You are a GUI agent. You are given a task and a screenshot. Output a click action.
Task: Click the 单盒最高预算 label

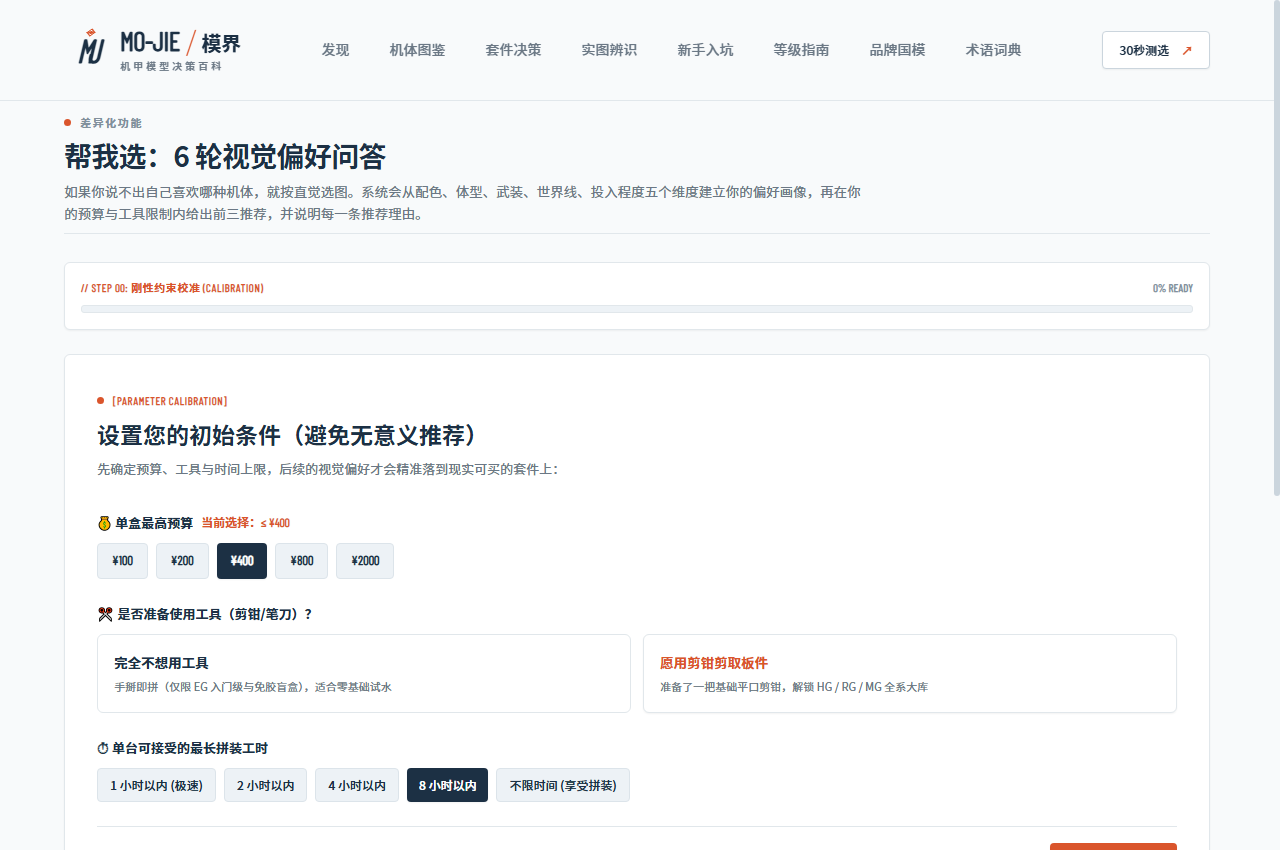pos(154,523)
